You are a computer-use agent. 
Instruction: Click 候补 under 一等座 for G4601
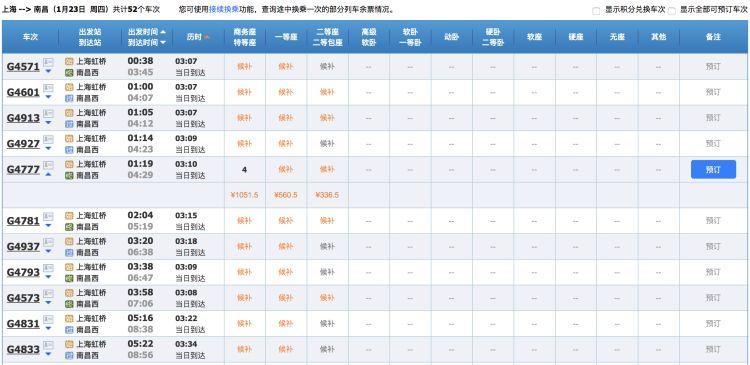(286, 92)
